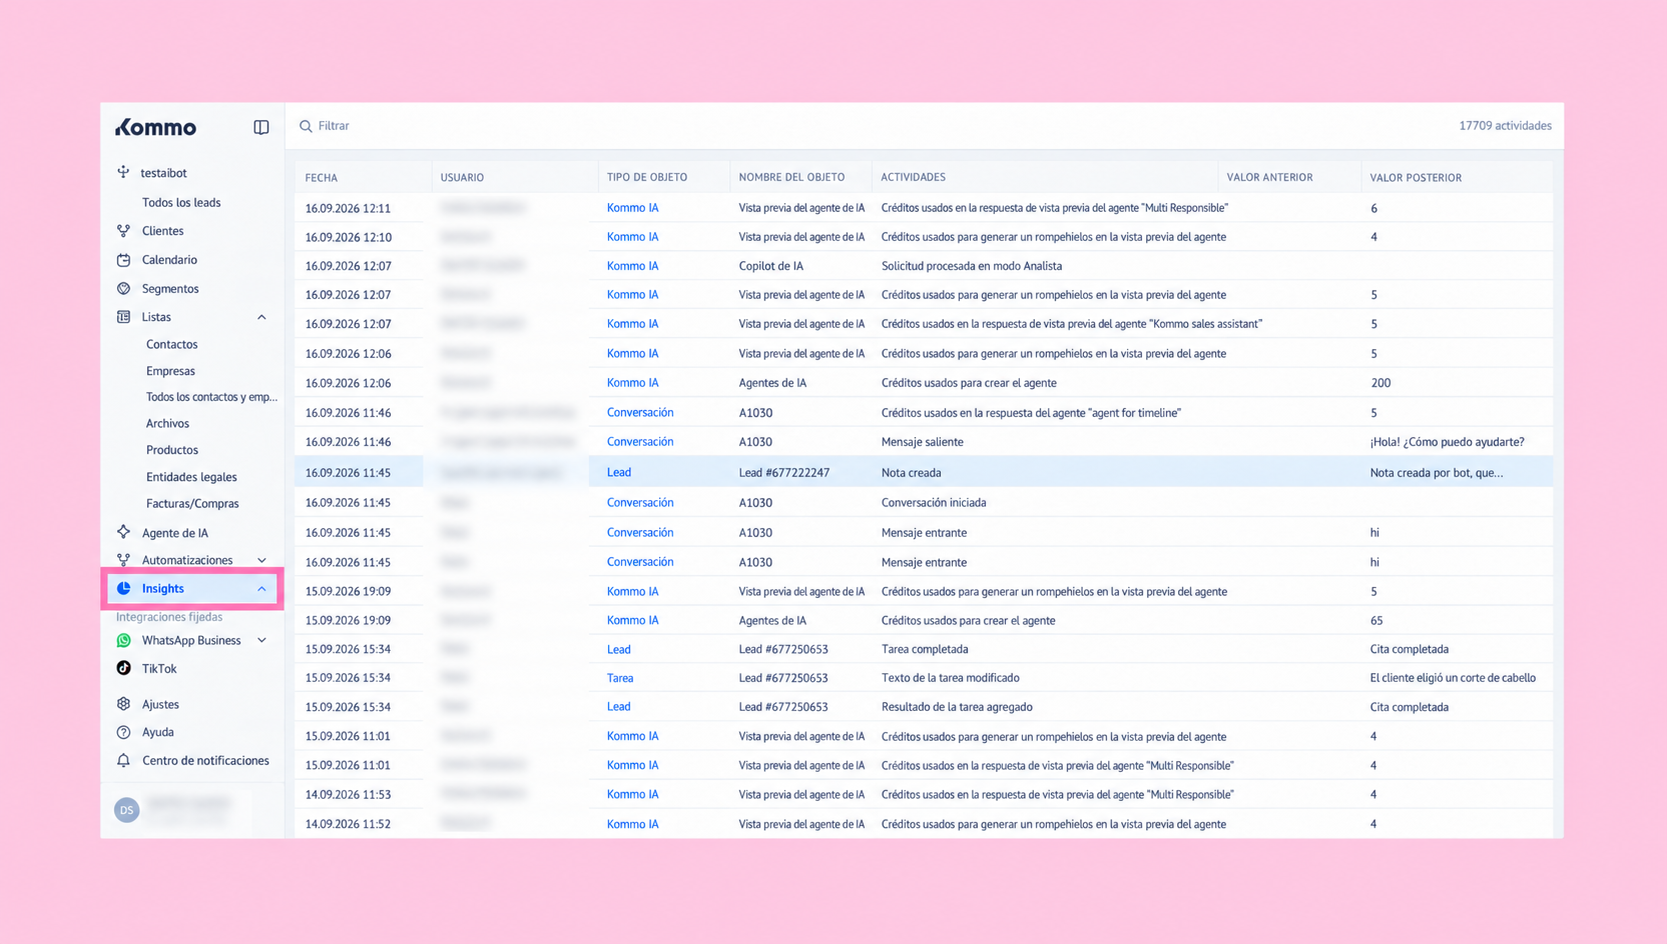Viewport: 1667px width, 944px height.
Task: Click the "Nota creada por bot, que..." value
Action: tap(1436, 472)
